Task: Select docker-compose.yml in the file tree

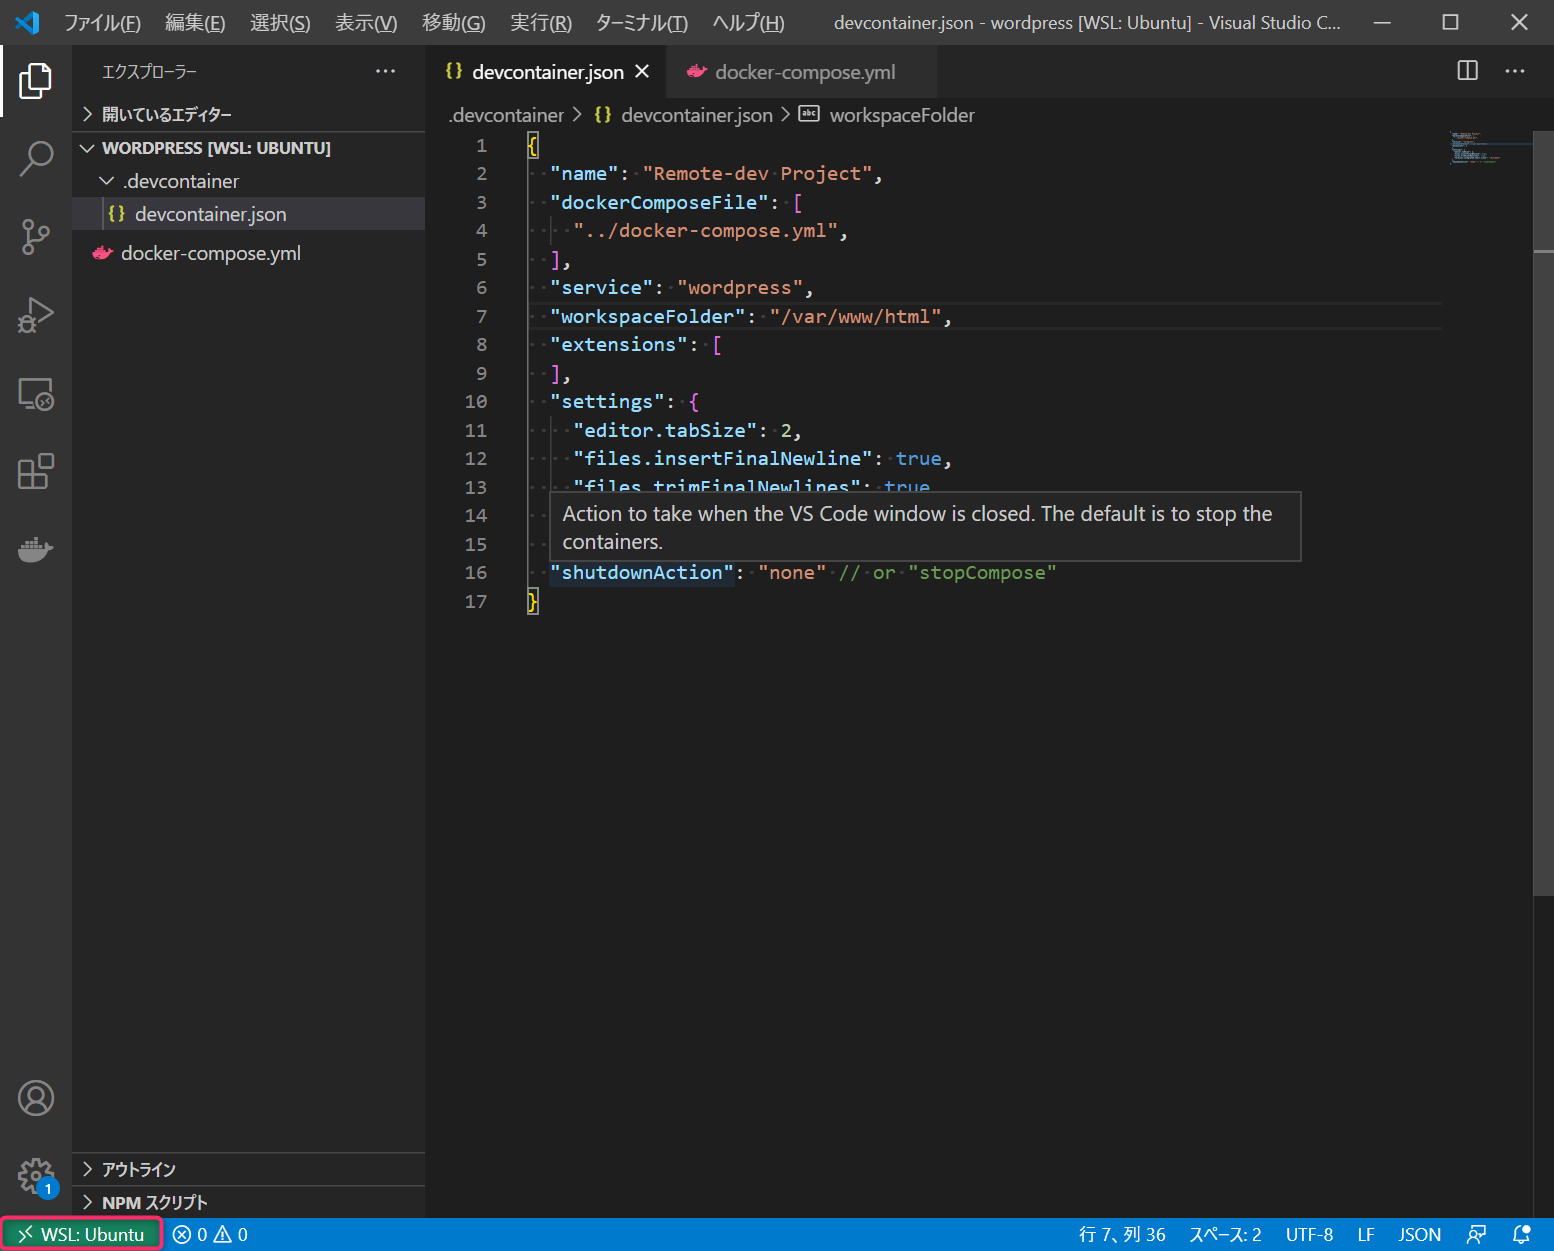Action: click(249, 253)
